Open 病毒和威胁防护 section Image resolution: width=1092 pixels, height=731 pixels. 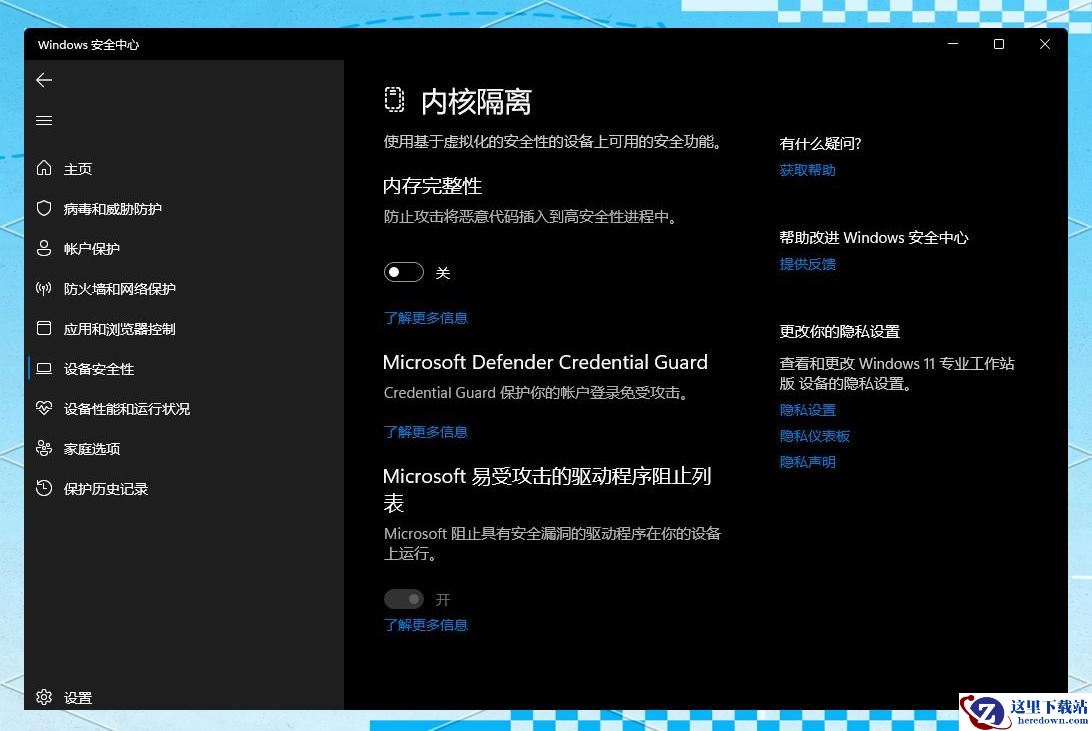[112, 209]
